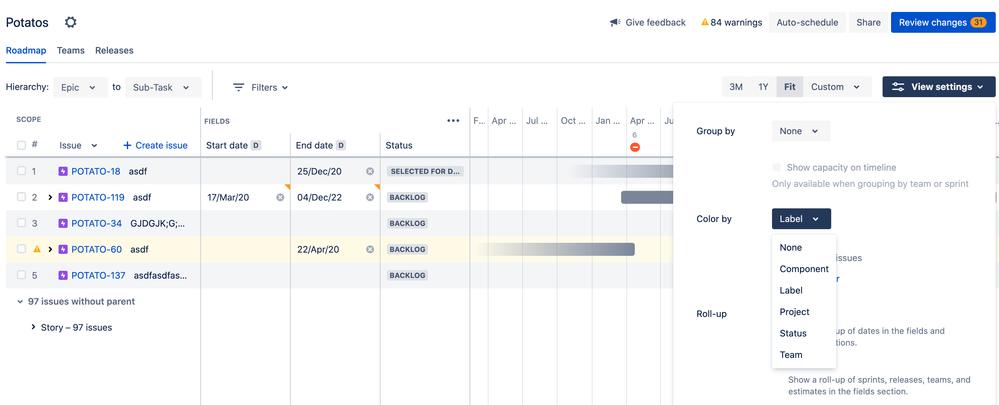Open plan settings gear icon
This screenshot has height=405, width=999.
point(71,22)
